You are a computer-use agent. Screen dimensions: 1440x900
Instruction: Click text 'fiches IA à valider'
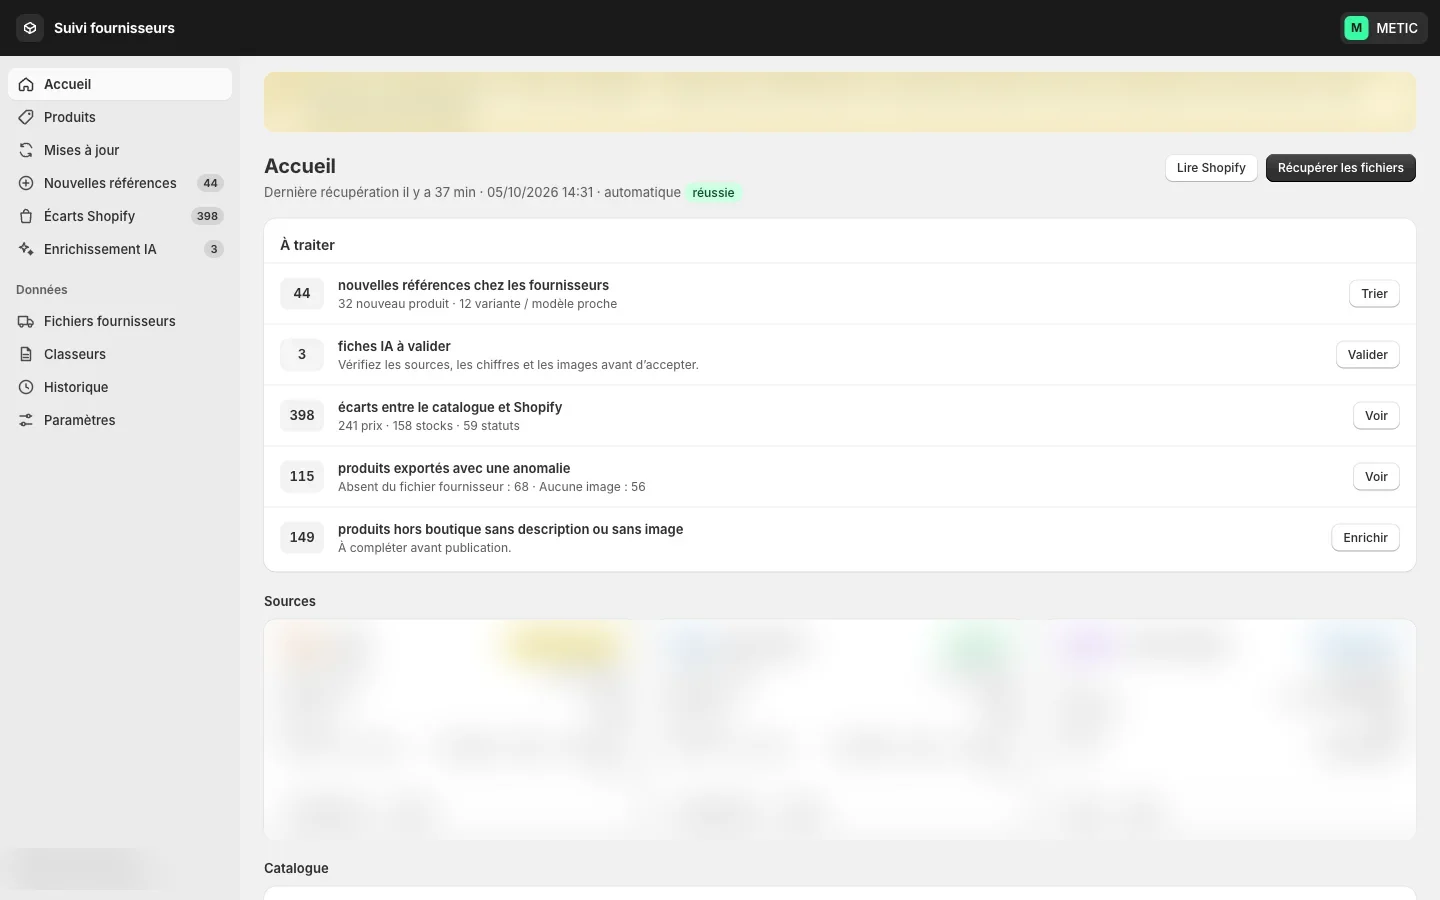tap(394, 346)
